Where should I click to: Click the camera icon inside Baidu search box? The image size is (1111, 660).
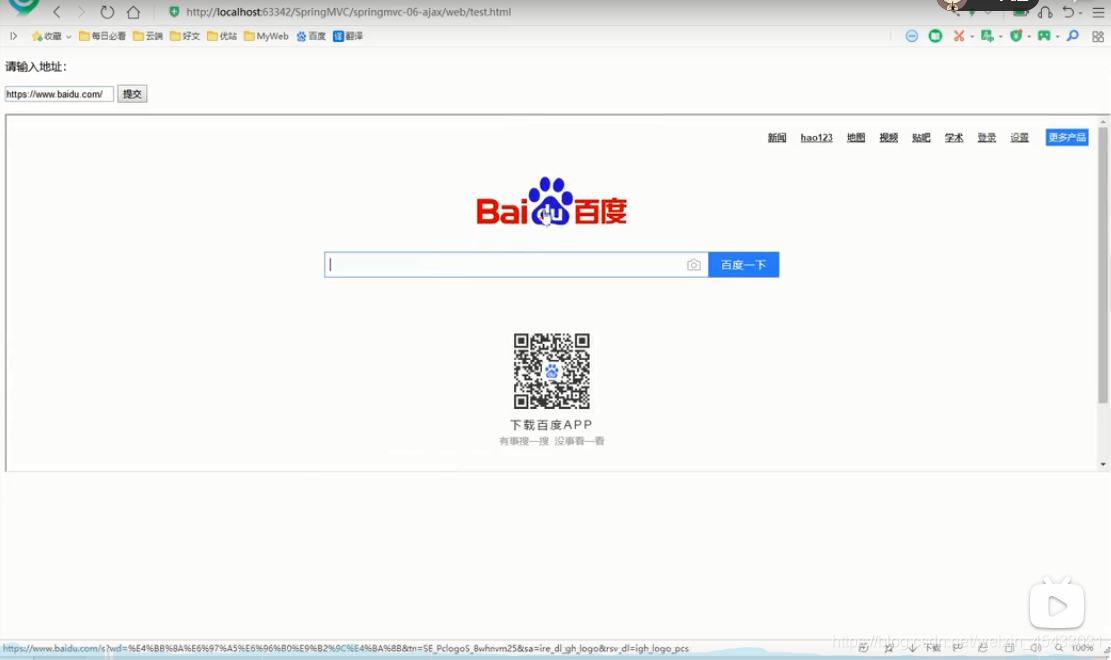point(694,264)
